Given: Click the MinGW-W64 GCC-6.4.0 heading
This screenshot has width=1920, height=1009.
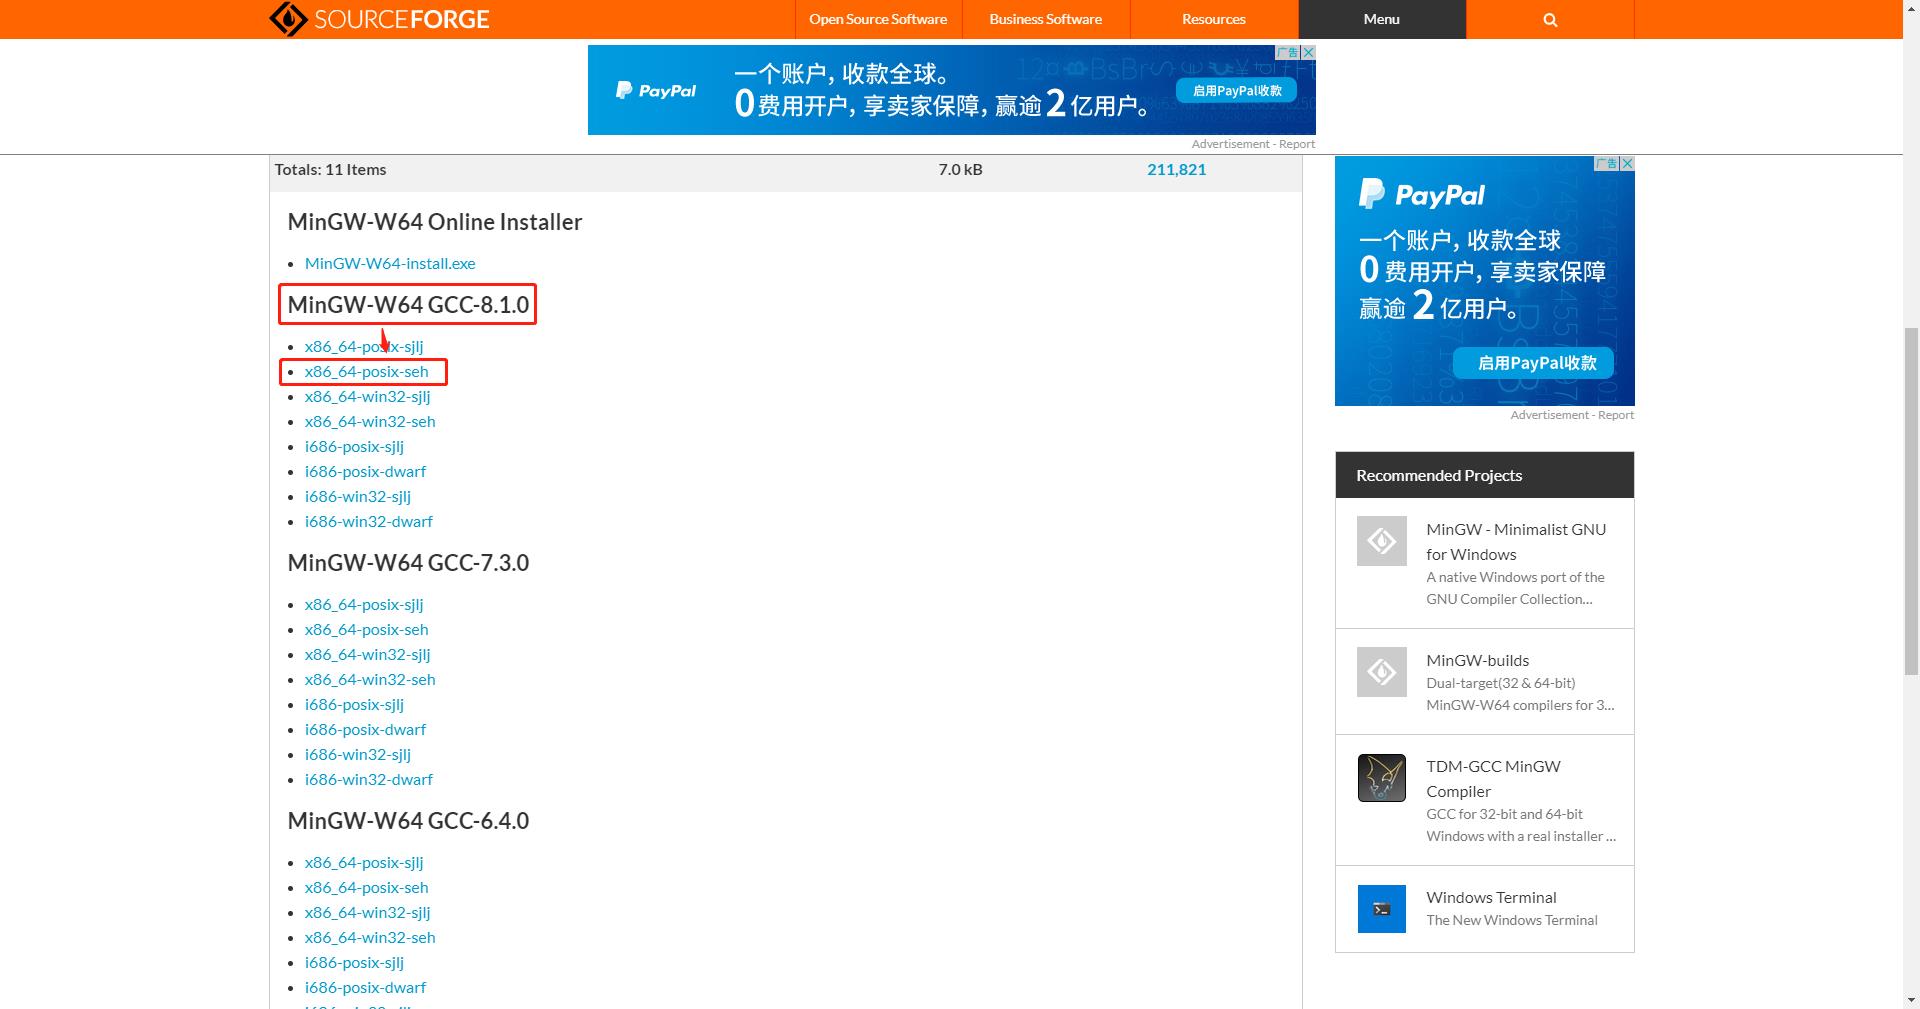Looking at the screenshot, I should [408, 821].
